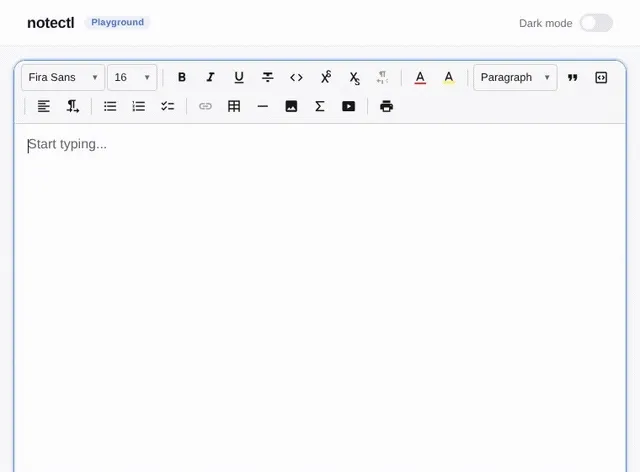Screen dimensions: 640x472
Task: Print the document
Action: coord(387,107)
